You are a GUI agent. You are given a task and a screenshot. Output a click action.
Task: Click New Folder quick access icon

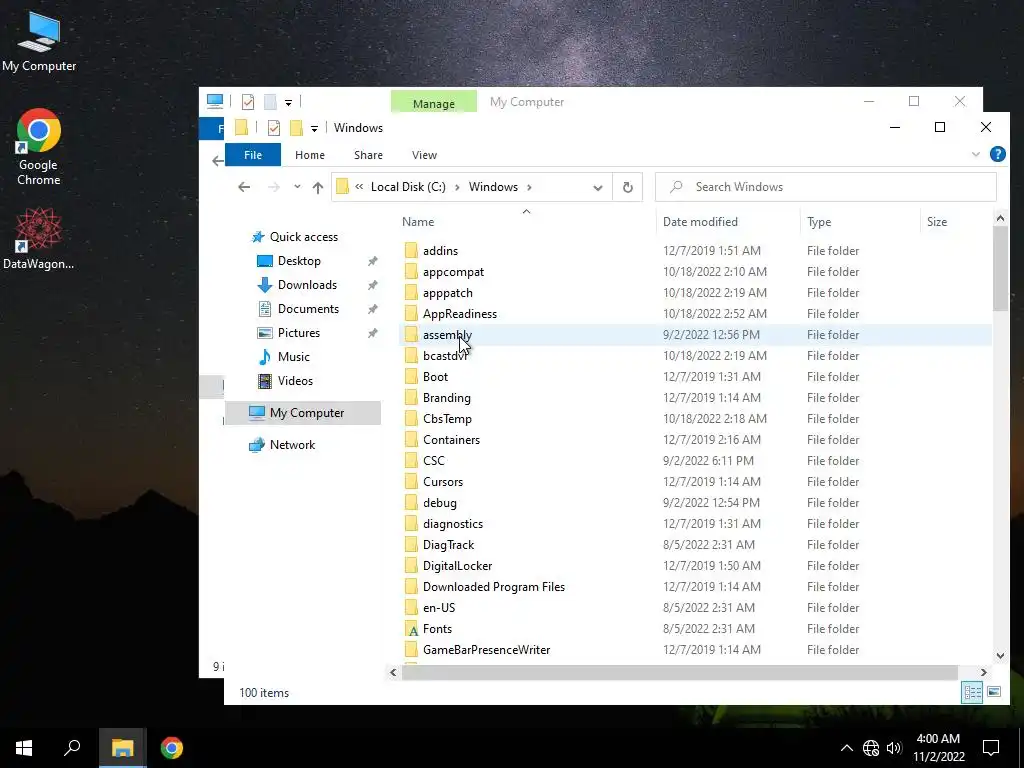tap(296, 128)
